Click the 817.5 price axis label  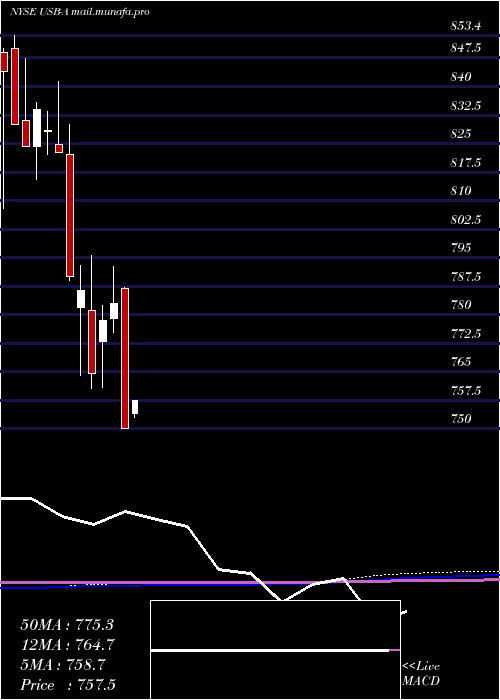(x=466, y=163)
